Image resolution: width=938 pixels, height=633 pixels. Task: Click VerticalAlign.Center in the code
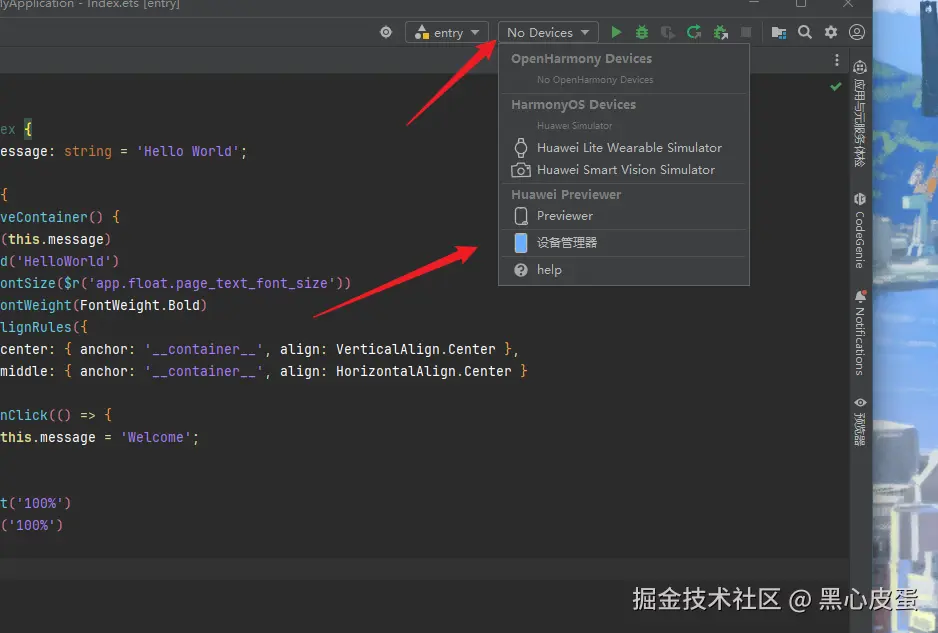pyautogui.click(x=416, y=349)
